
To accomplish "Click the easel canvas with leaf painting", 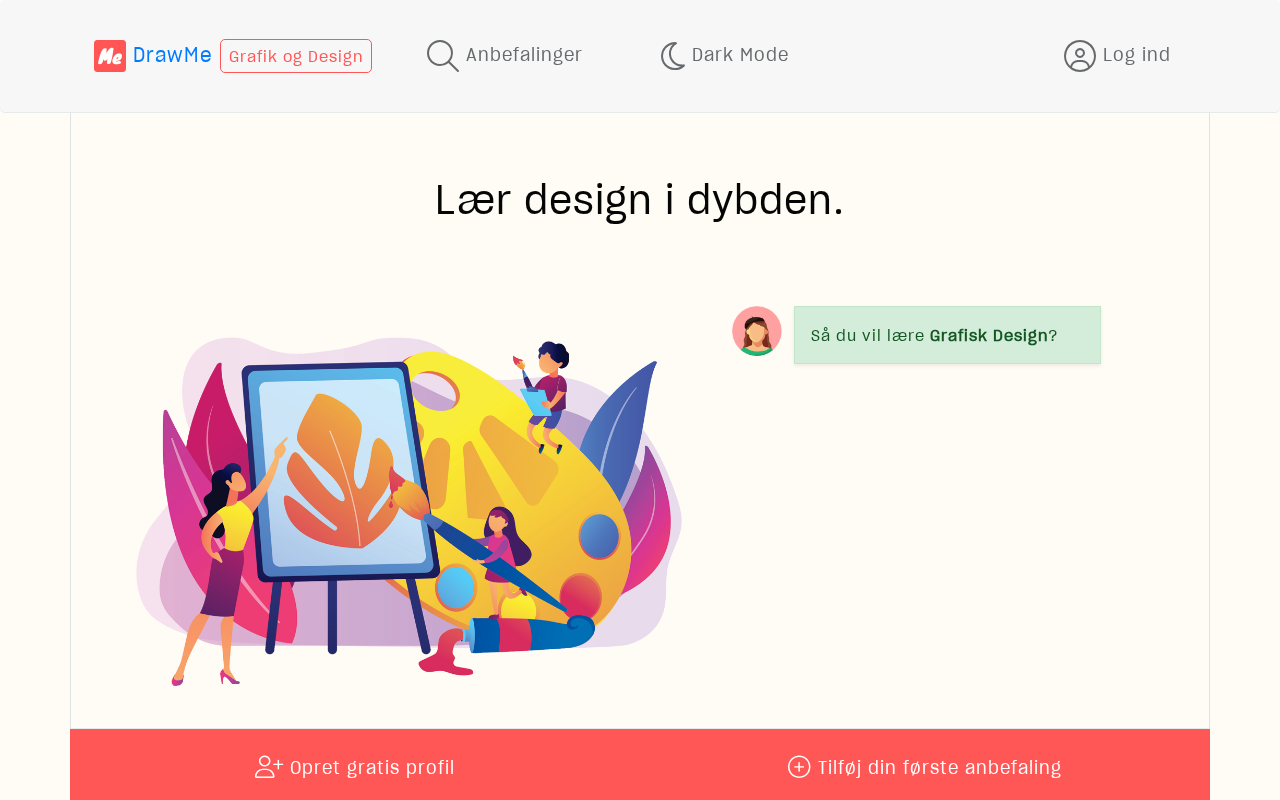I will (340, 472).
